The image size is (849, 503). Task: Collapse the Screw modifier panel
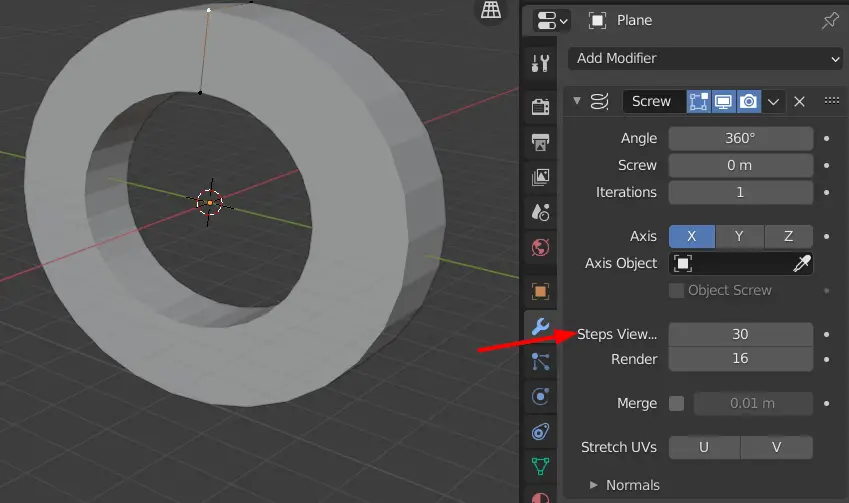(577, 101)
